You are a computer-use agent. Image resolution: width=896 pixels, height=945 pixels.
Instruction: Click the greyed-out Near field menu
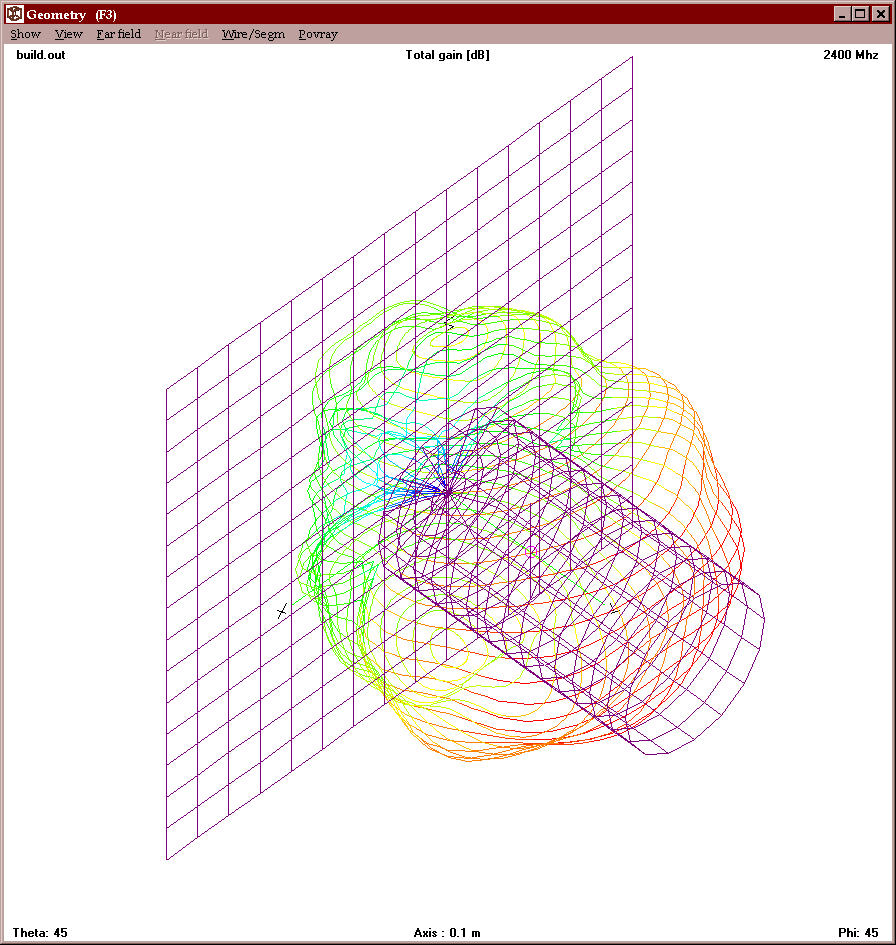pos(181,34)
